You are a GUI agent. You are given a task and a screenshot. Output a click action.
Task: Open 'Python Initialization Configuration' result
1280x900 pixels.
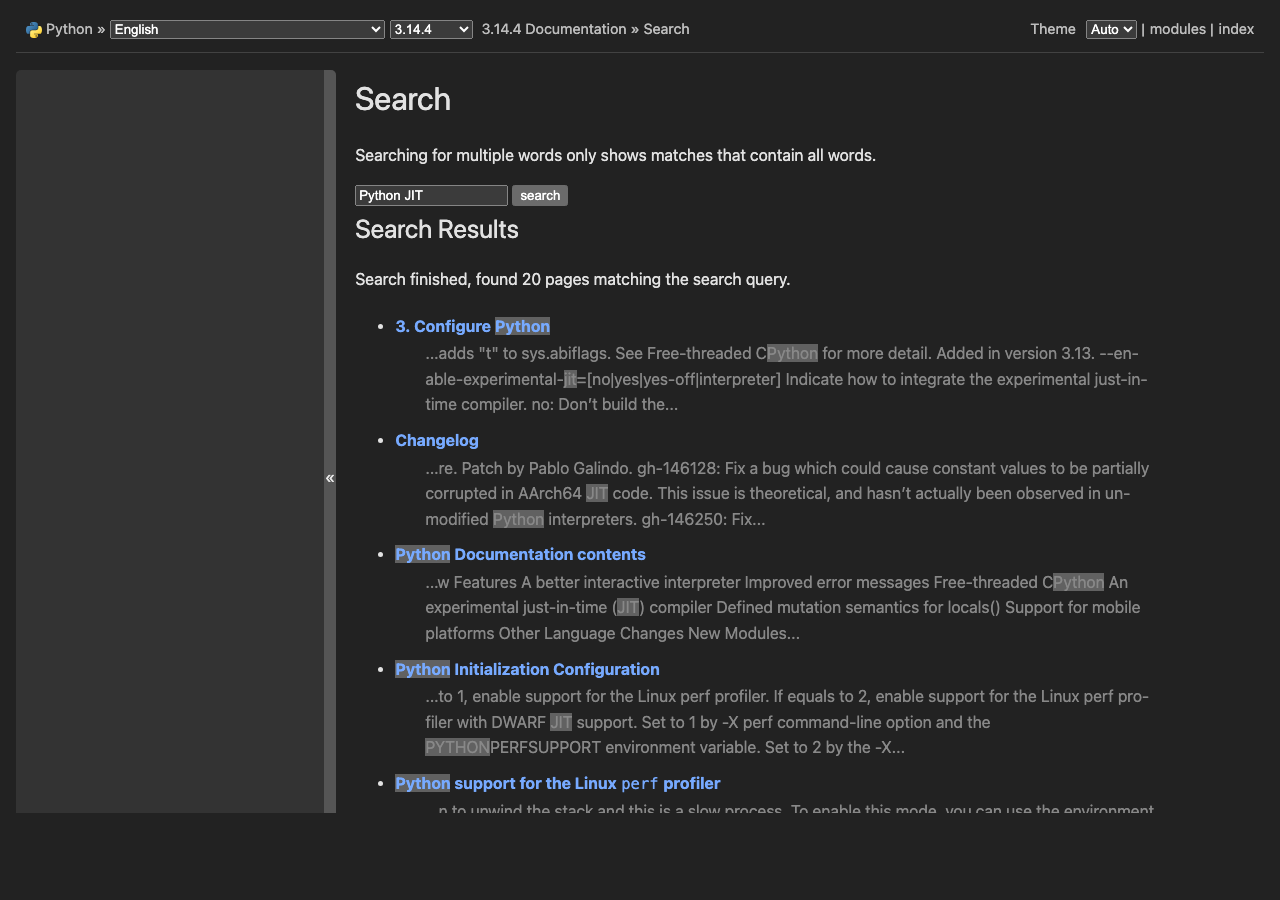[x=527, y=669]
